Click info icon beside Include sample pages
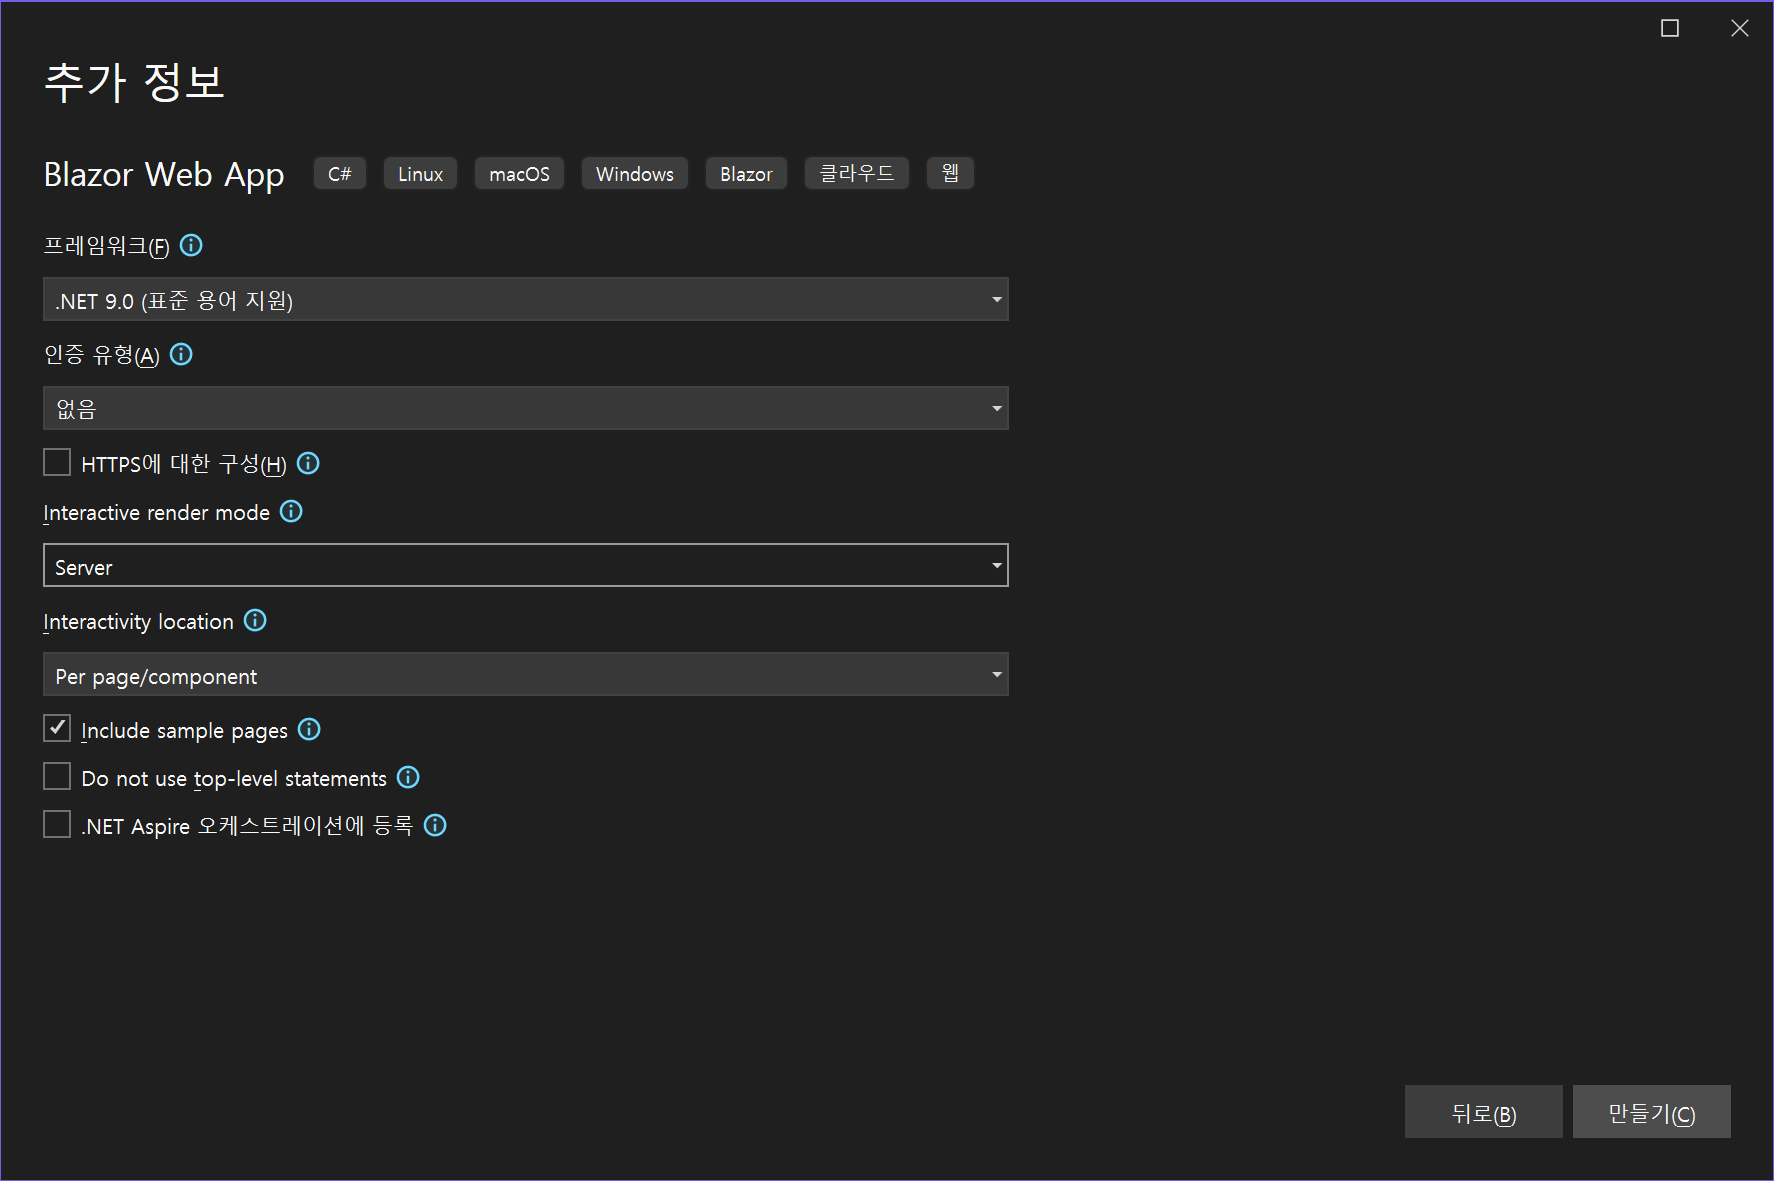The width and height of the screenshot is (1774, 1181). 309,729
